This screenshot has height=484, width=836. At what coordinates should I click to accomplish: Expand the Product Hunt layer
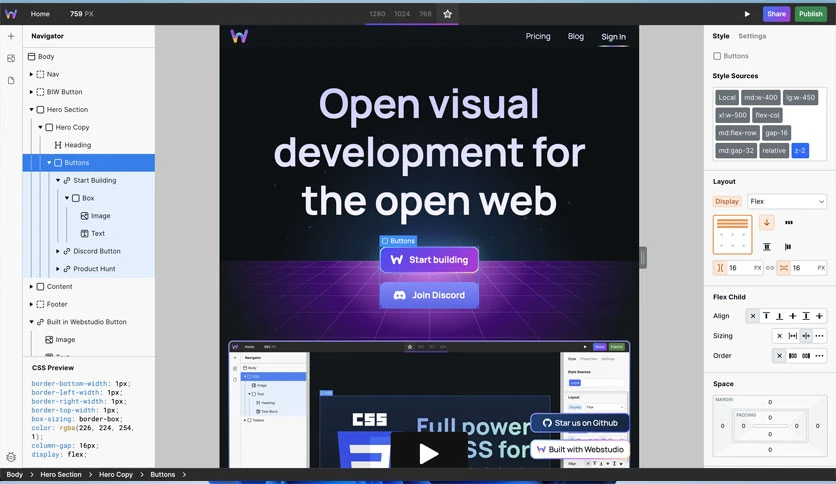[x=58, y=269]
